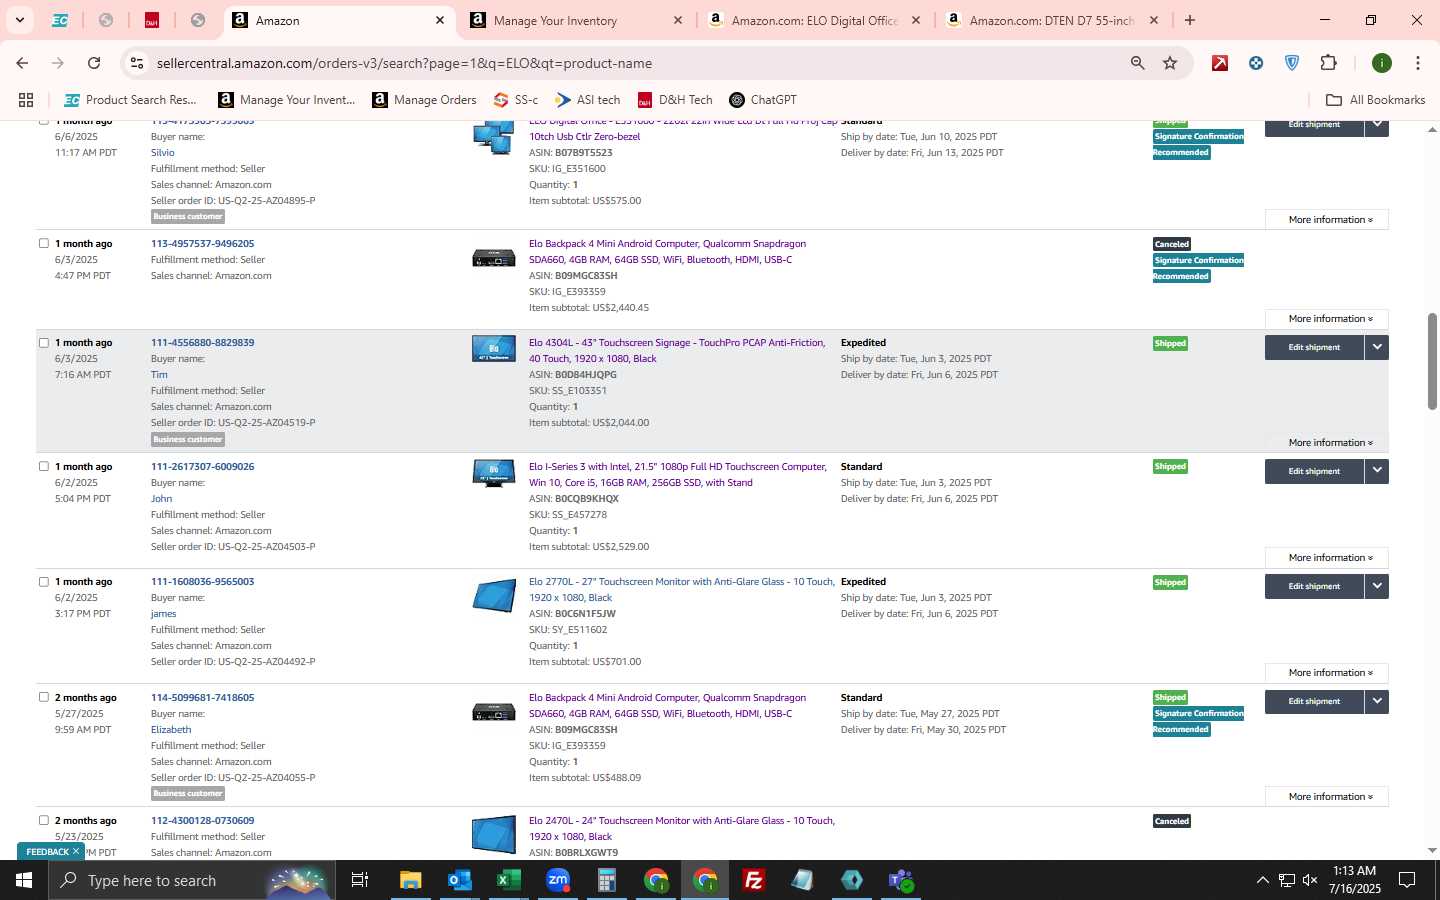Open Windows Start menu
1440x900 pixels.
coord(24,880)
